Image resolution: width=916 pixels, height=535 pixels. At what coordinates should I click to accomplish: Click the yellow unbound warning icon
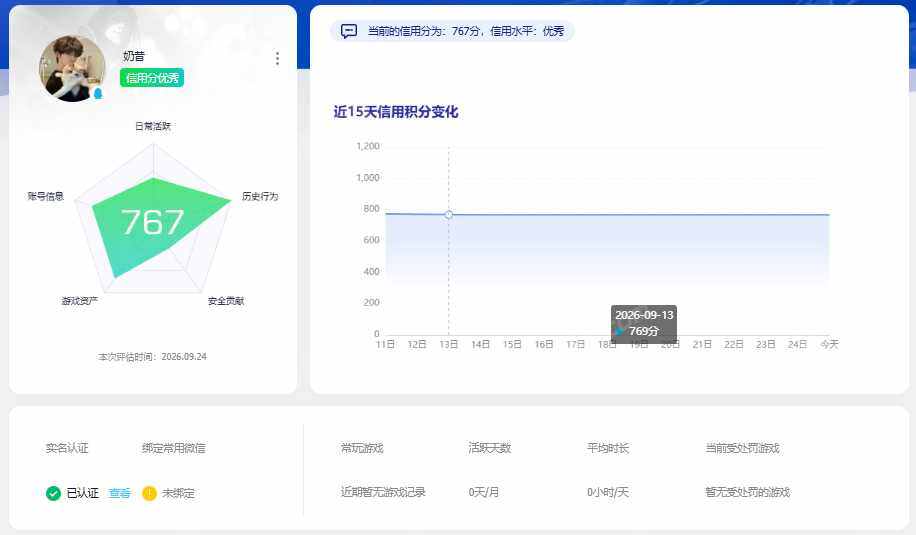(150, 493)
